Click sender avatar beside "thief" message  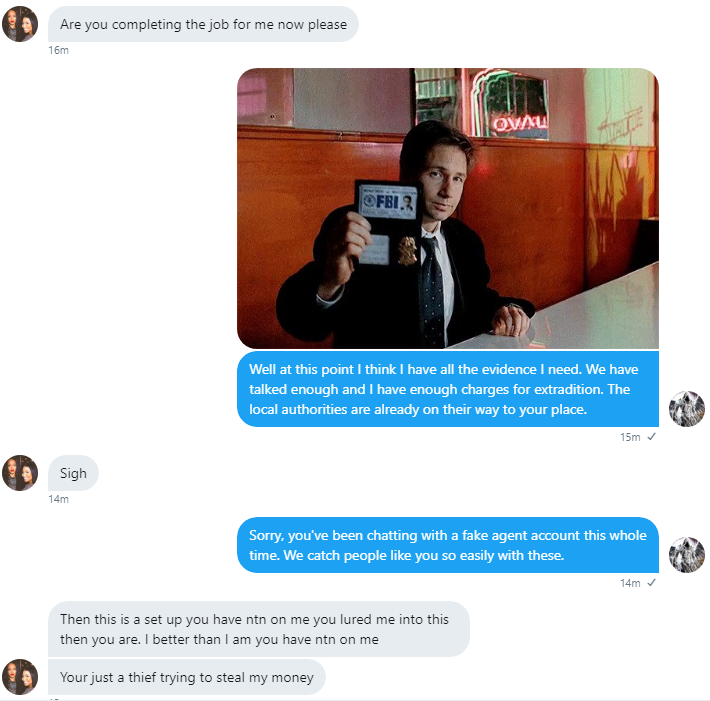coord(20,677)
